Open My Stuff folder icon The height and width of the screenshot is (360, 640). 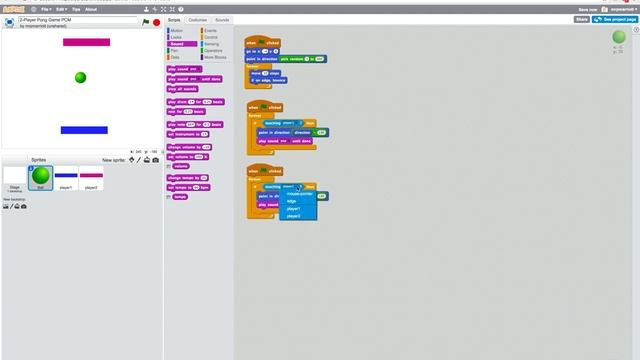604,9
